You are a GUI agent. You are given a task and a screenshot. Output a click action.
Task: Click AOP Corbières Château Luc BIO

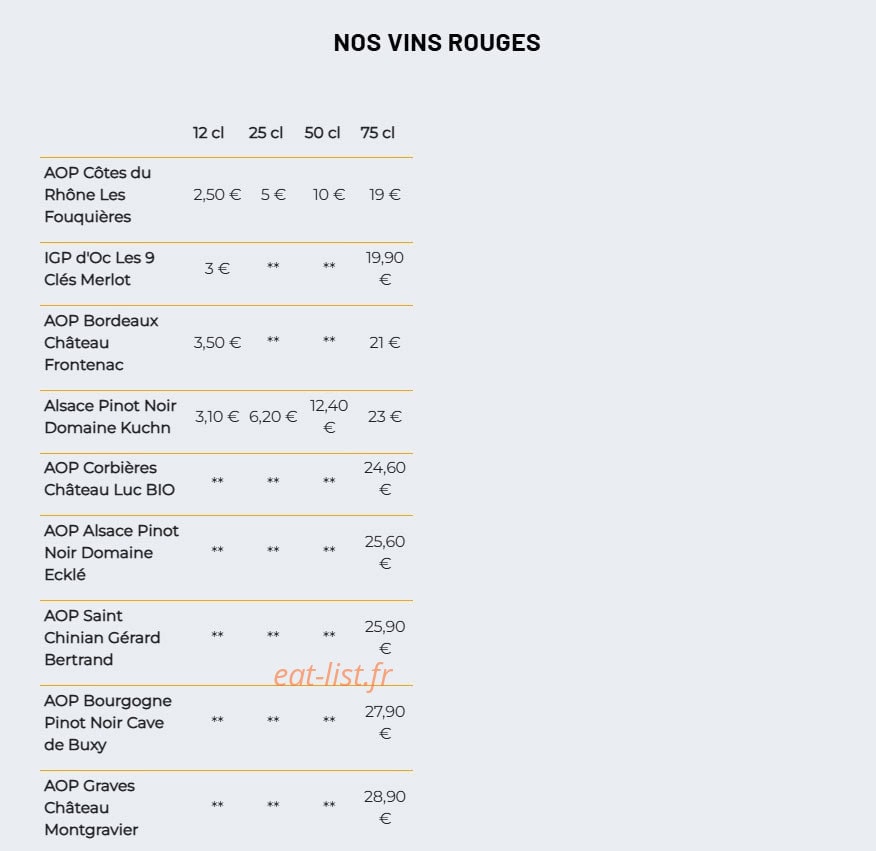(110, 478)
